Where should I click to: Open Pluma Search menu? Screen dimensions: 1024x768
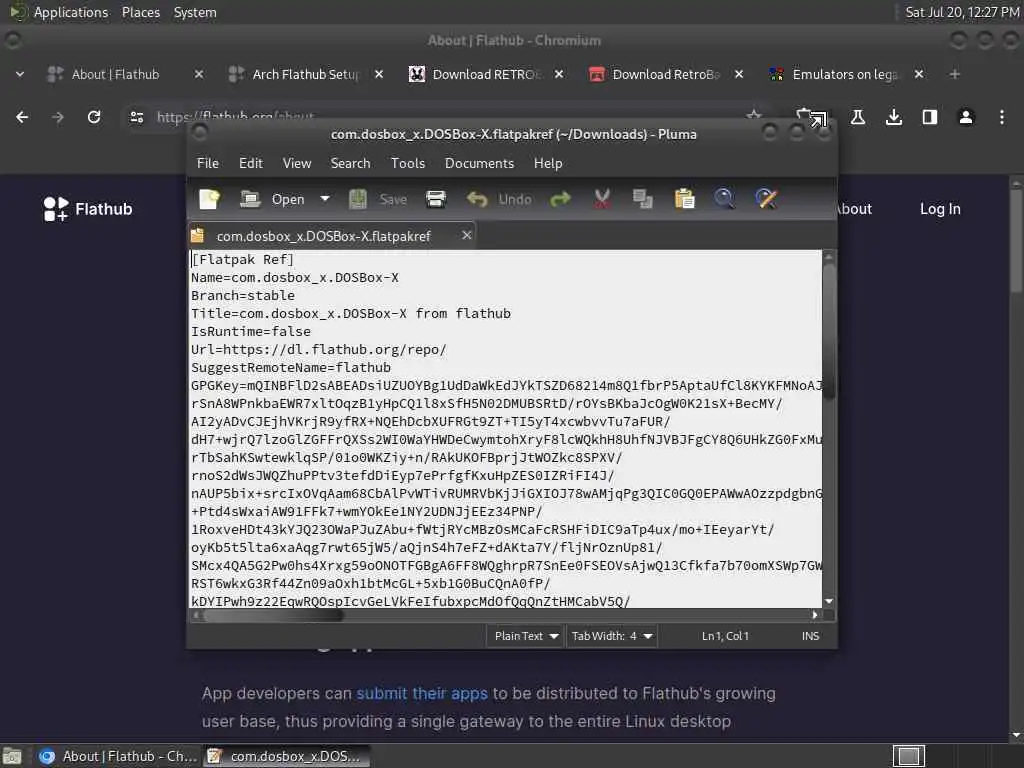click(350, 163)
